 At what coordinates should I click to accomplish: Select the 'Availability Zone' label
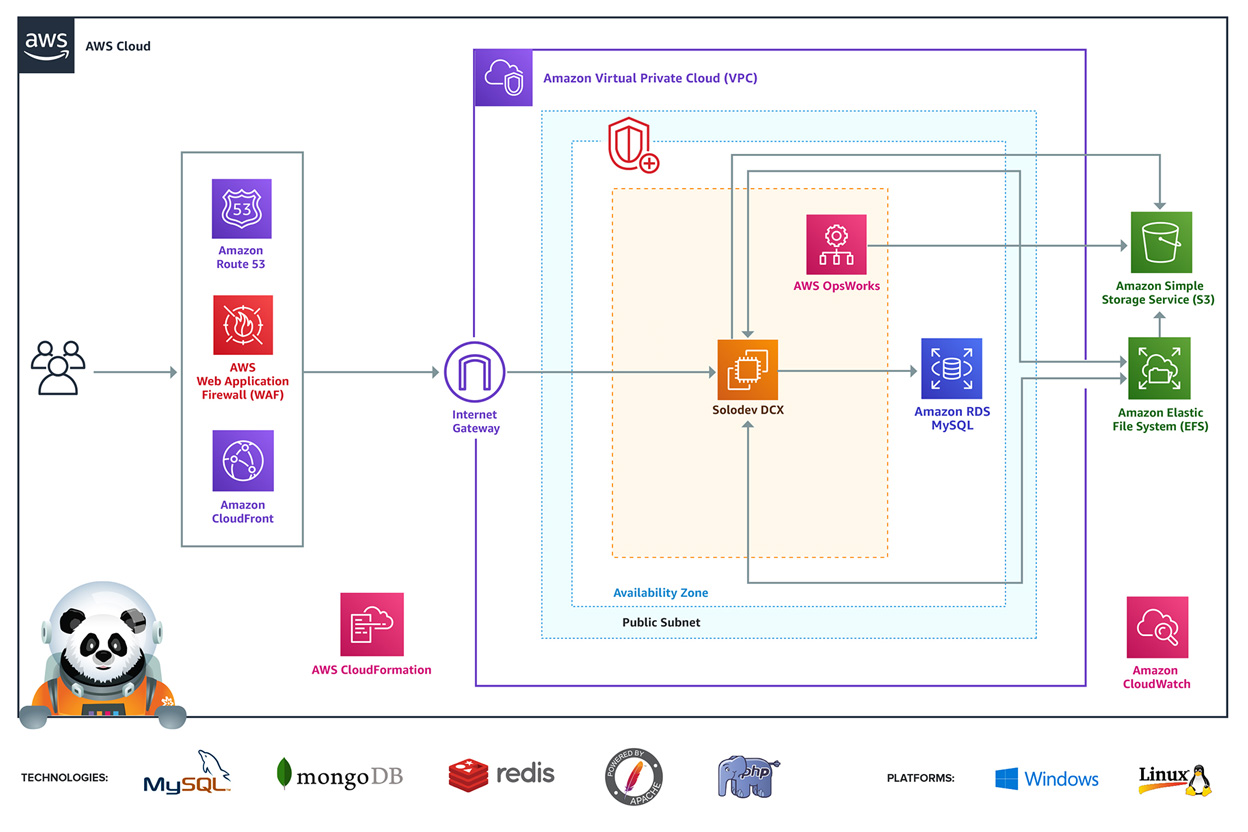coord(660,593)
